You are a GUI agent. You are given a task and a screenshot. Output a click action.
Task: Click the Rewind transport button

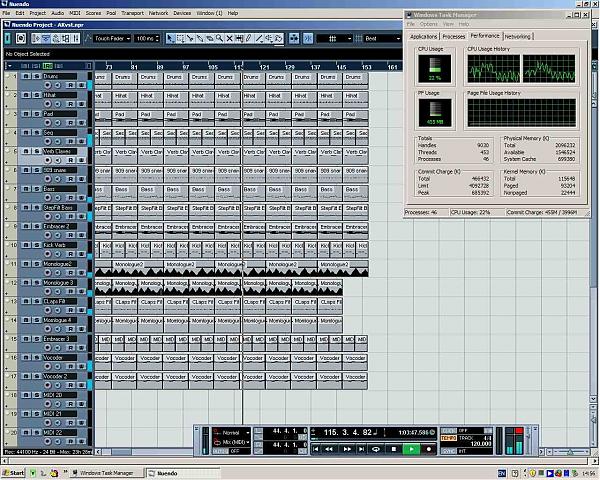330,449
